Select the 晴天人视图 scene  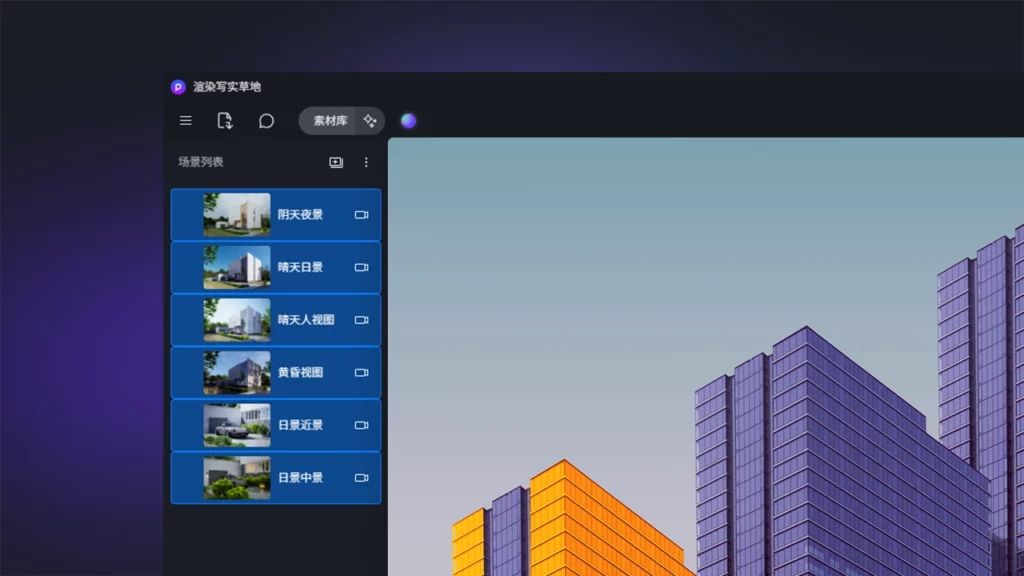306,320
